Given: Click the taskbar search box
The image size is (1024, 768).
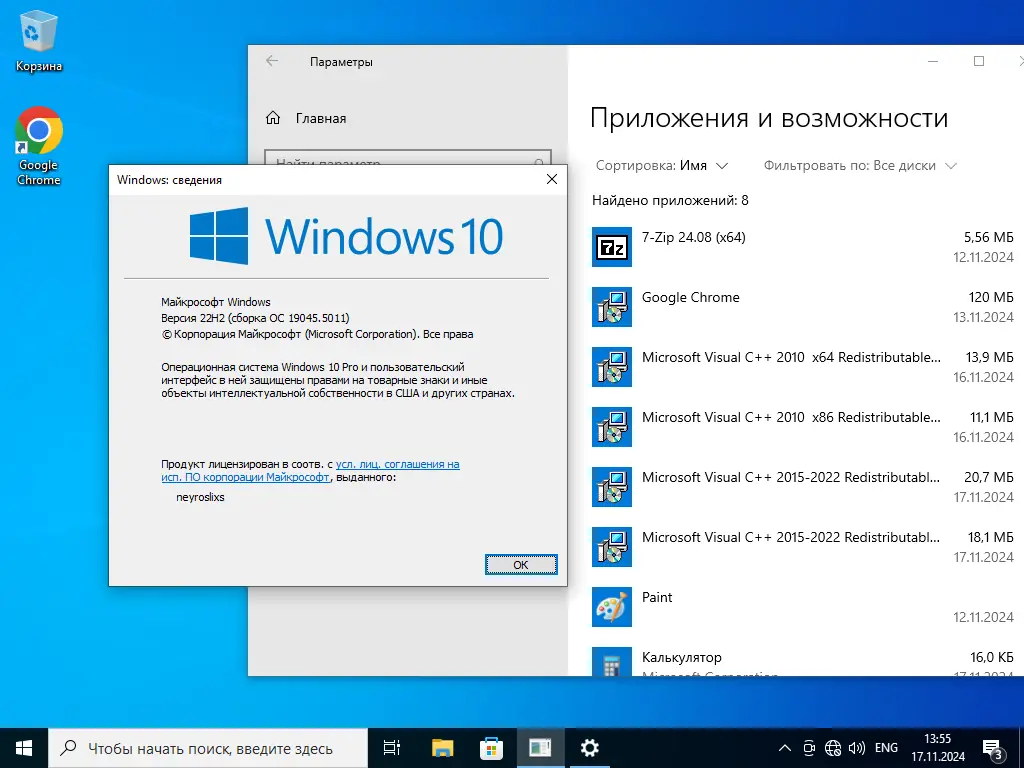Looking at the screenshot, I should [x=208, y=748].
